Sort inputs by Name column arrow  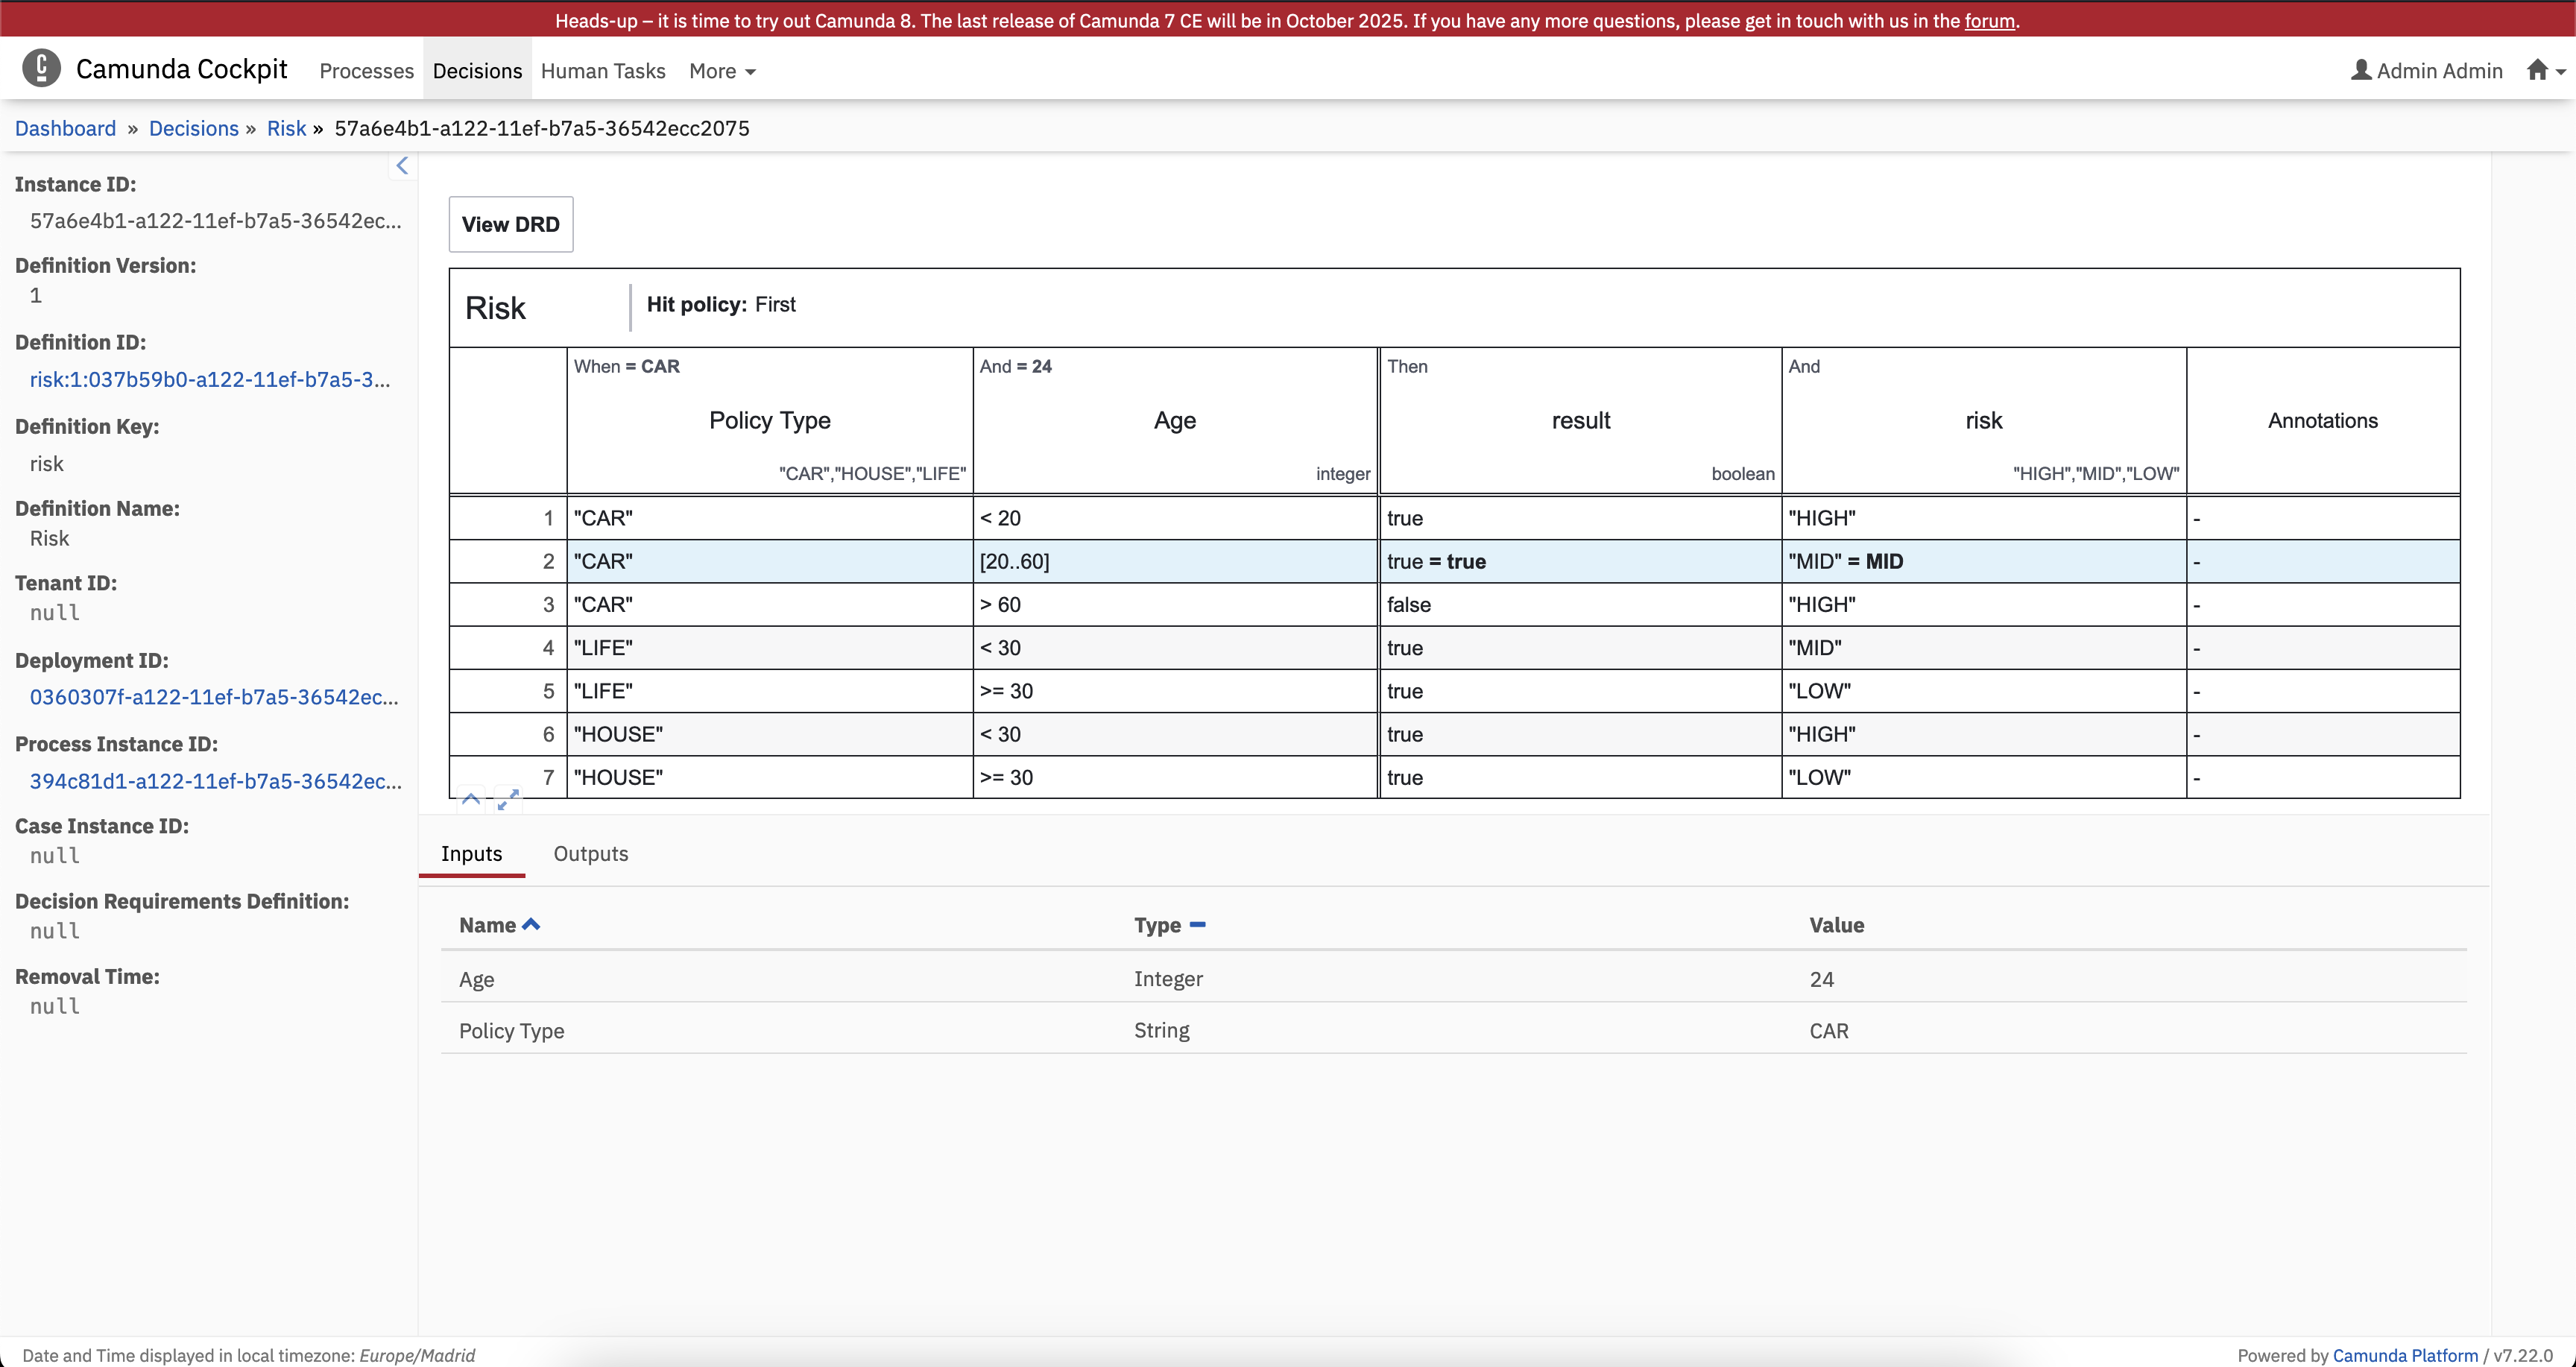coord(531,925)
